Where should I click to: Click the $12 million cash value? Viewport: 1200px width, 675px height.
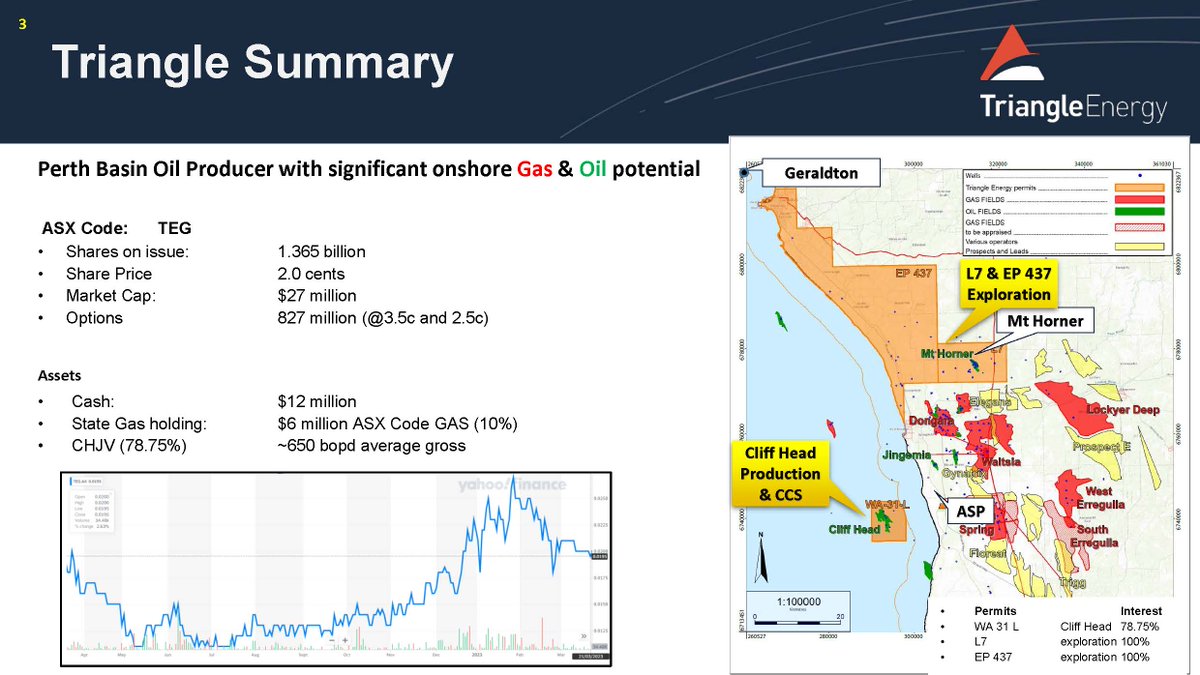click(x=317, y=401)
